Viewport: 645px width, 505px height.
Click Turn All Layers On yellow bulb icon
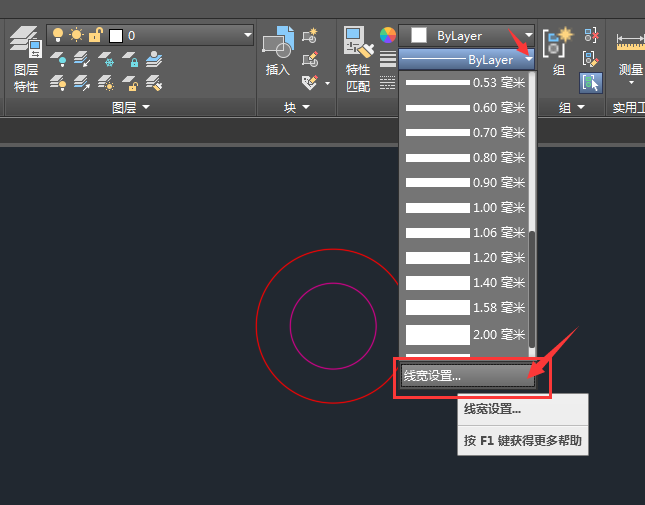pyautogui.click(x=58, y=83)
